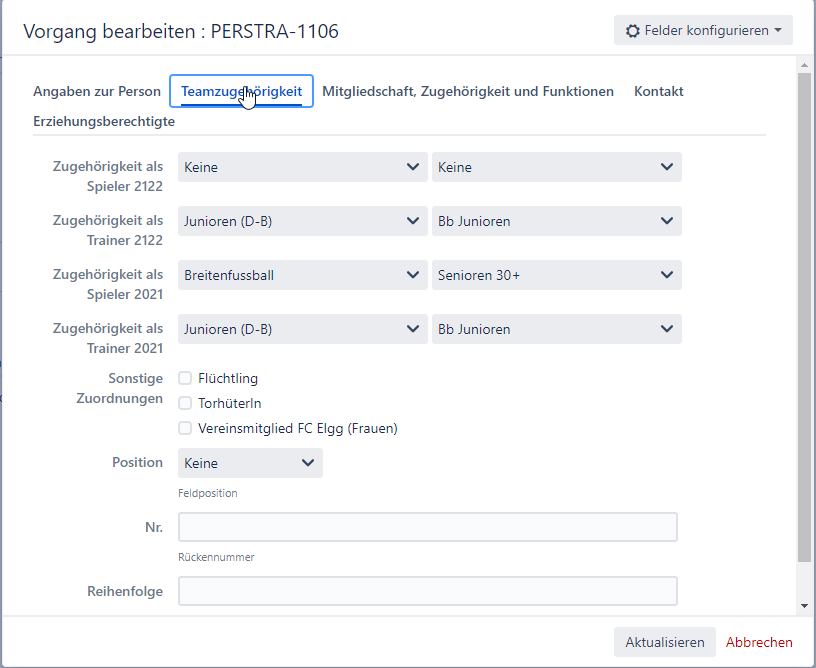Open Junioren (D-B) dropdown for Trainer 2021
Viewport: 816px width, 668px height.
pos(302,329)
